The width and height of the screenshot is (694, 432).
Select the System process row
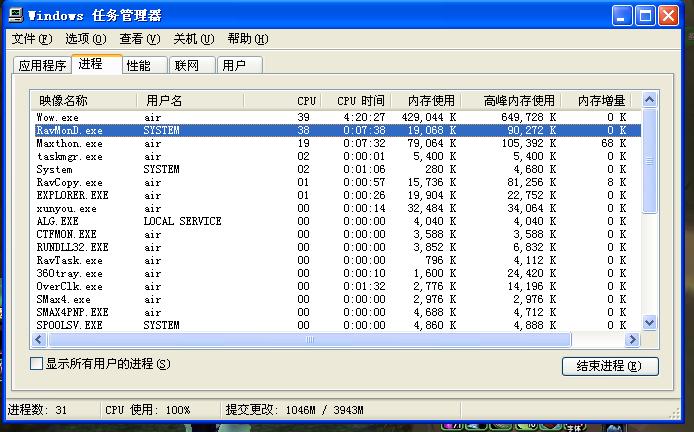point(336,169)
